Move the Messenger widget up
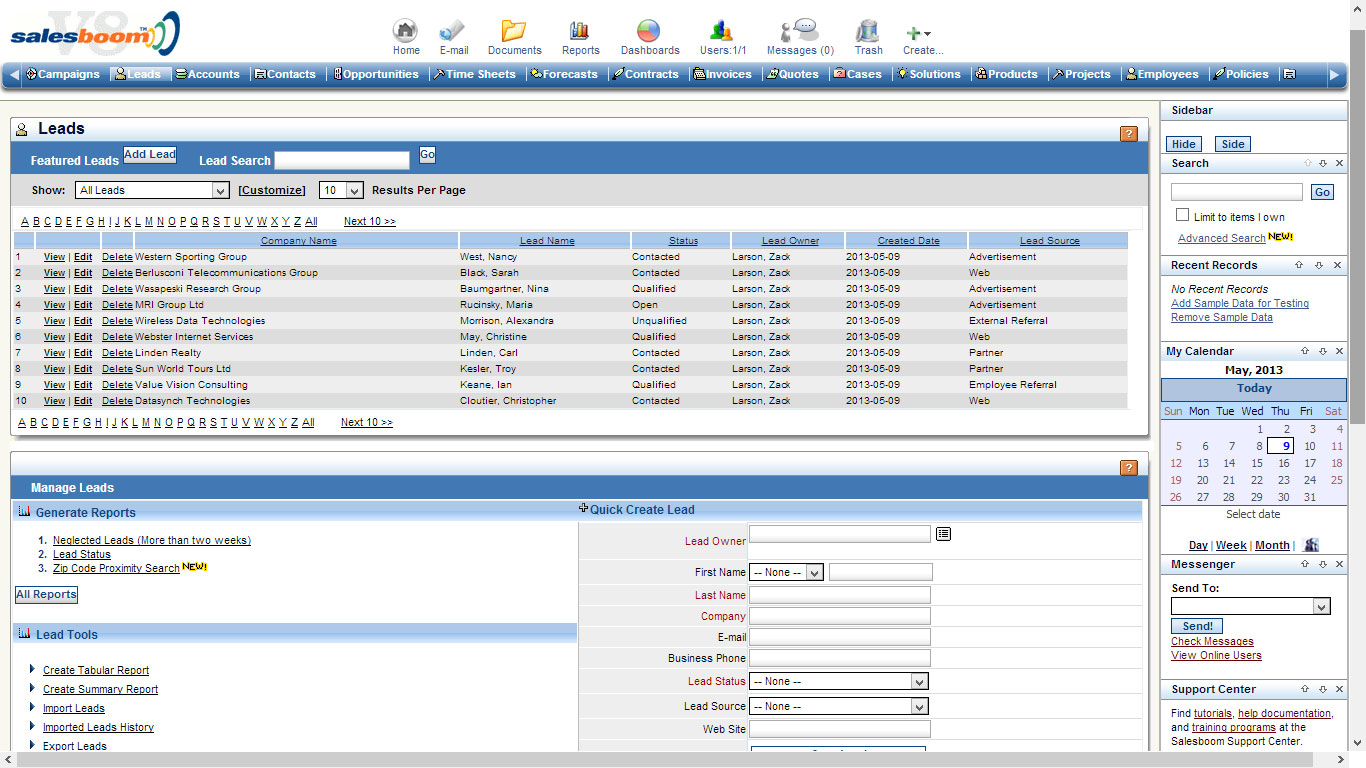The height and width of the screenshot is (768, 1366). pos(1305,564)
